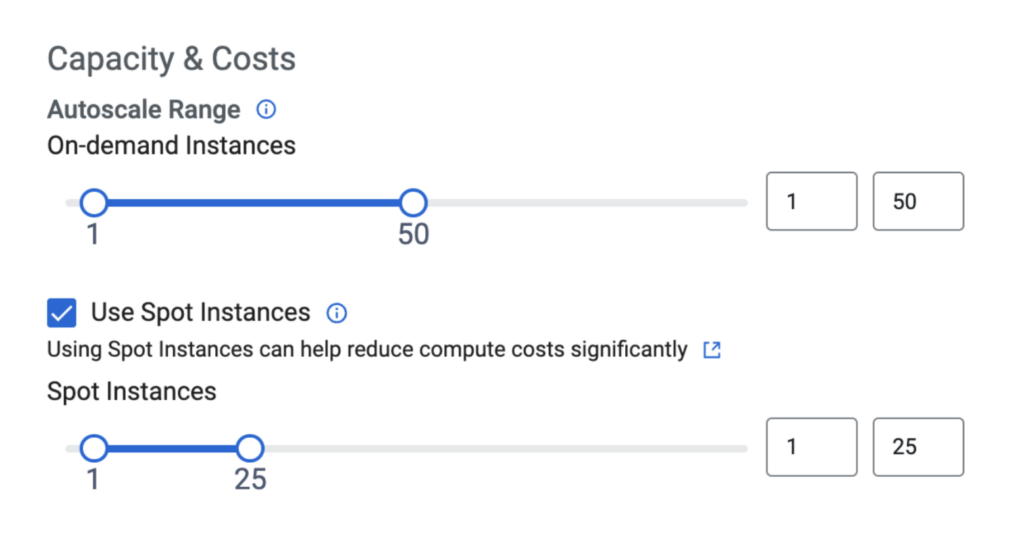The image size is (1024, 557).
Task: Click the unfilled gray part of the On-demand slider track
Action: click(x=580, y=203)
